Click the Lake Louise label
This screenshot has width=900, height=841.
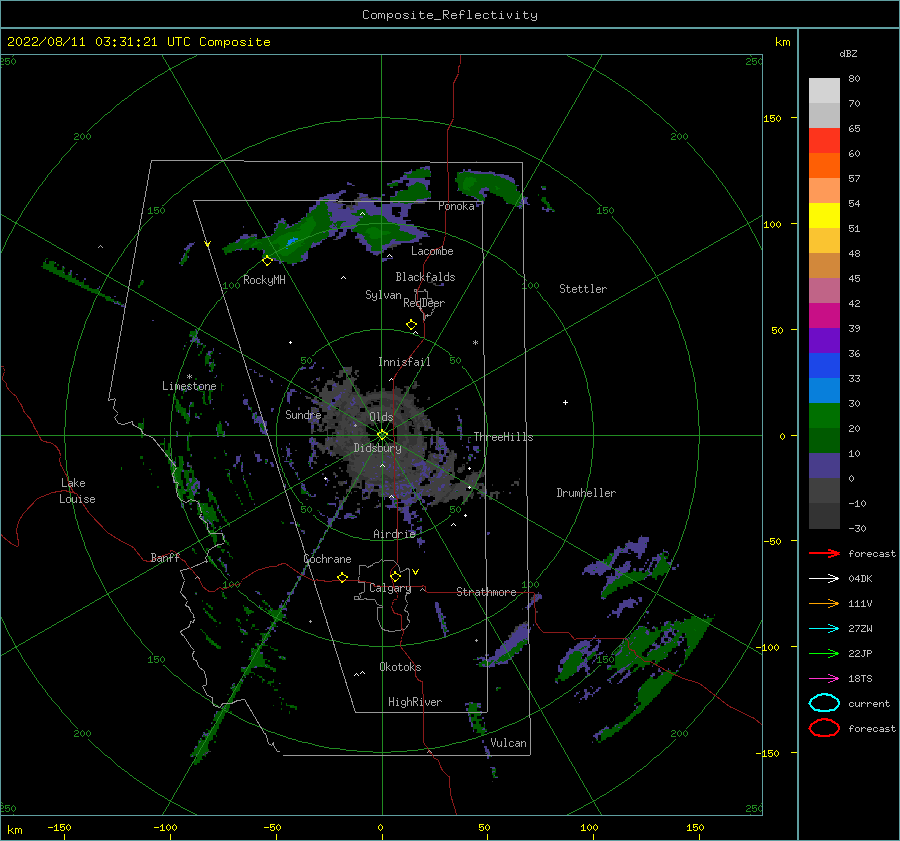pos(77,491)
